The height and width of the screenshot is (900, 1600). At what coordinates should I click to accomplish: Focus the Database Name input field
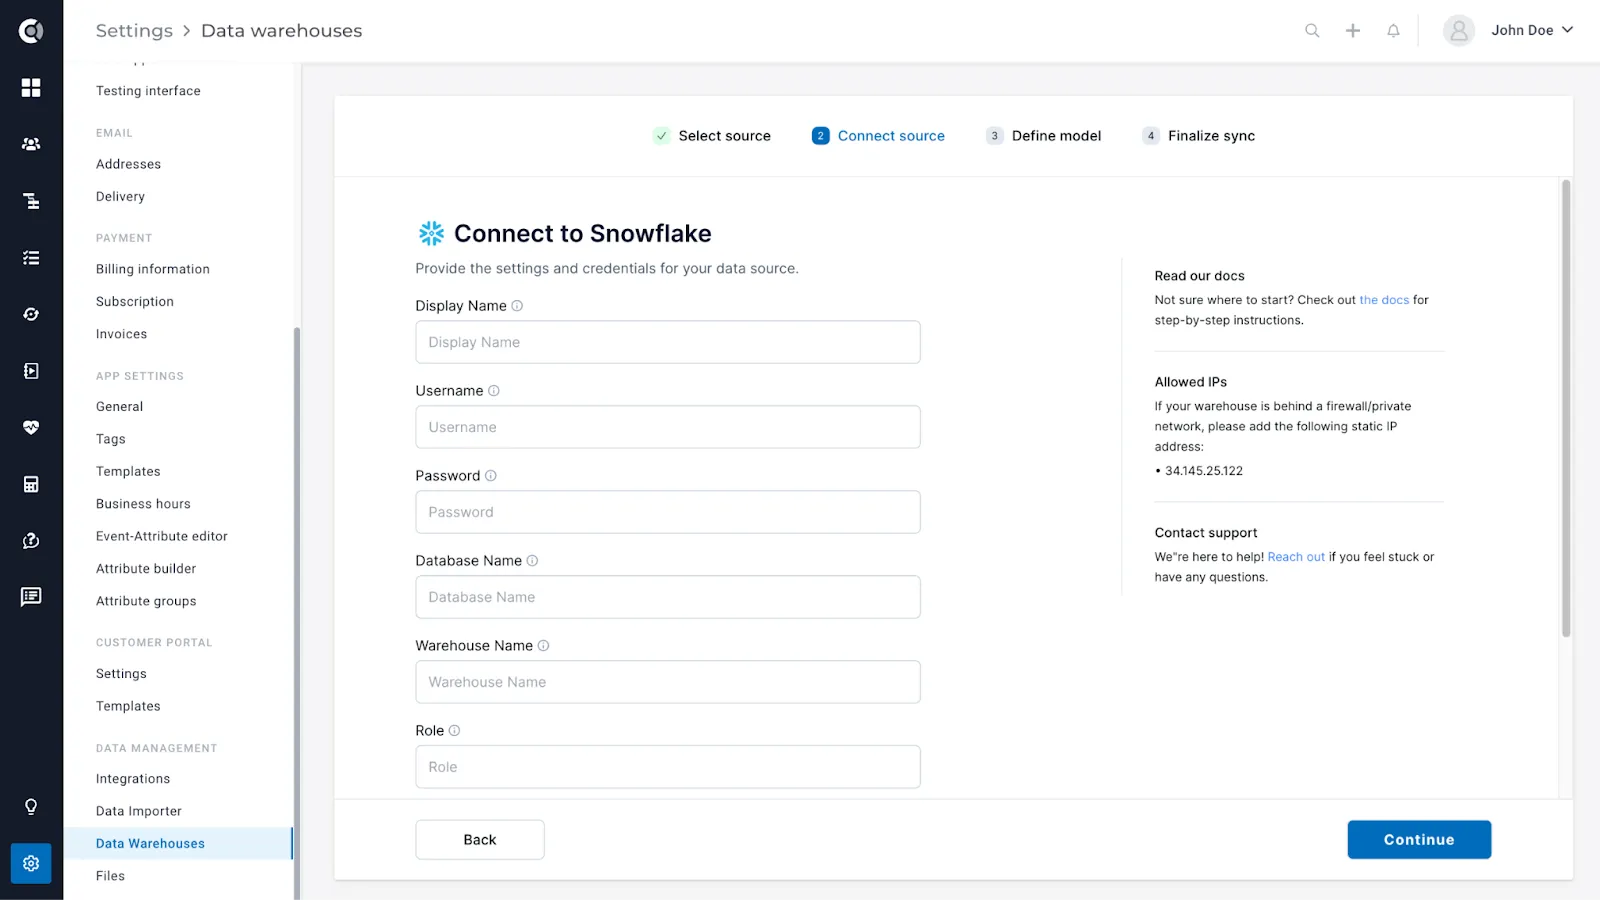point(668,597)
